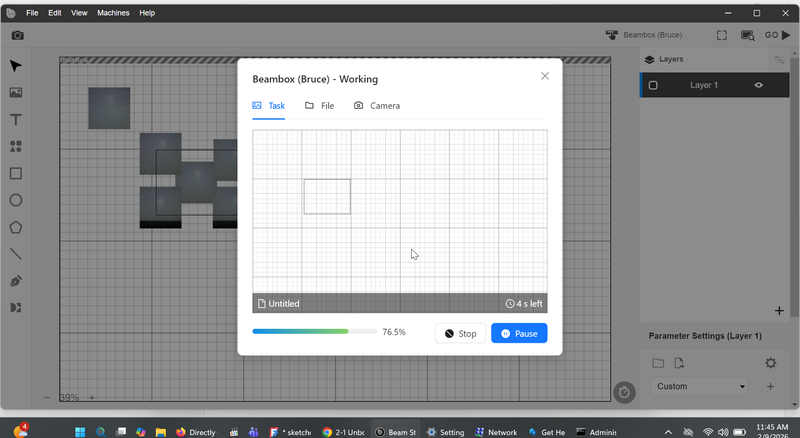Click the bottom tool below the Pen
Image resolution: width=800 pixels, height=438 pixels.
(16, 307)
